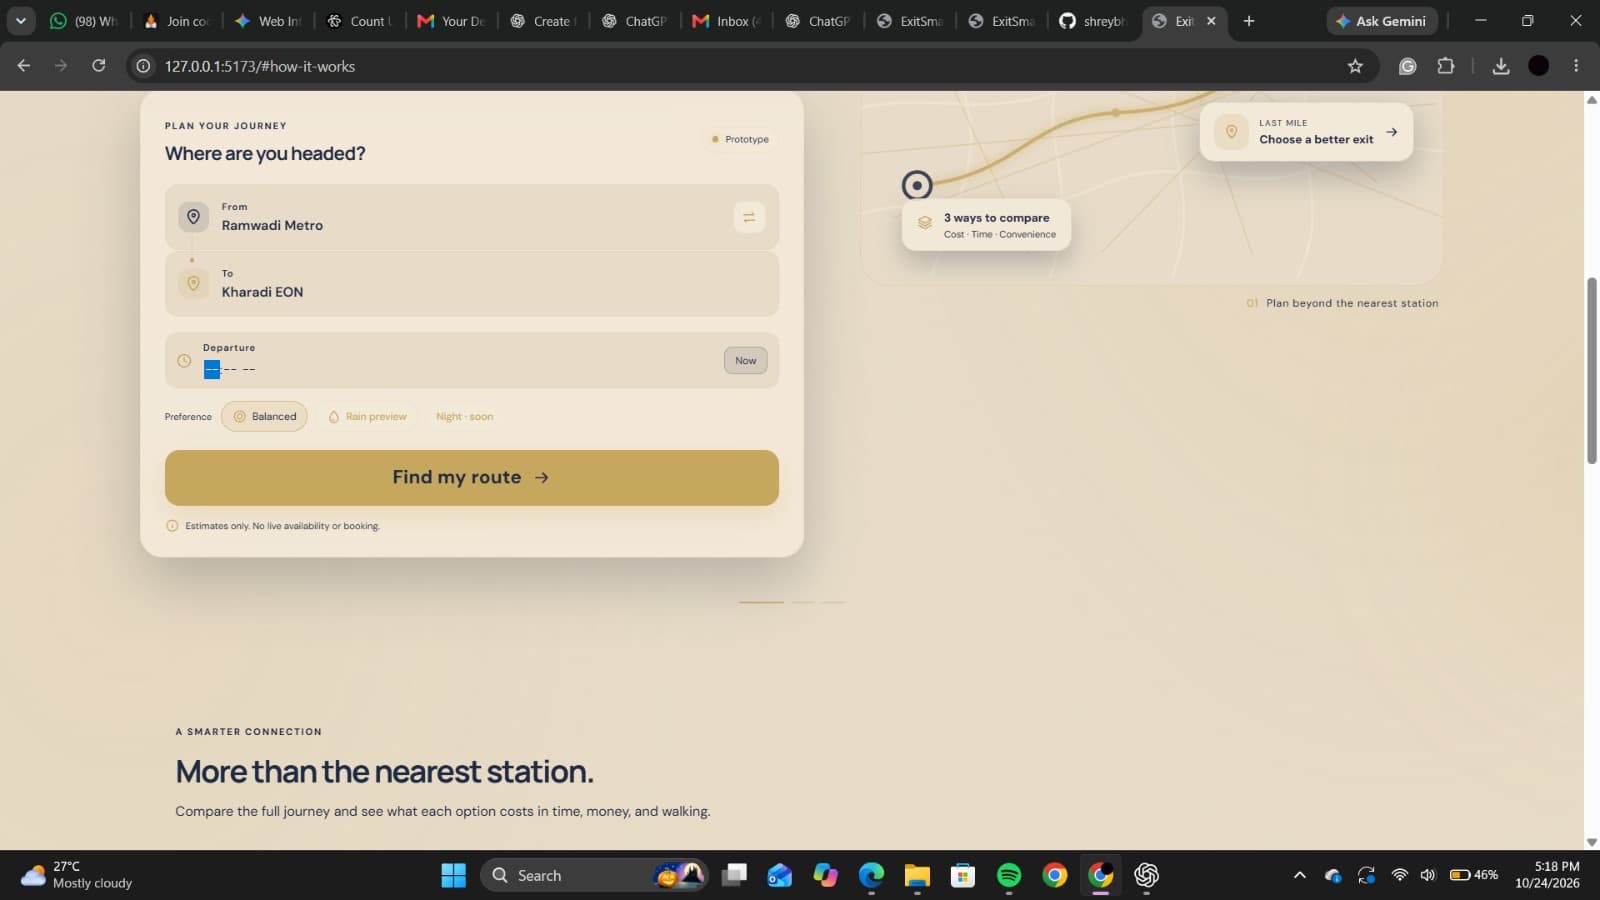Show Chrome downloads
The image size is (1600, 900).
click(1500, 66)
